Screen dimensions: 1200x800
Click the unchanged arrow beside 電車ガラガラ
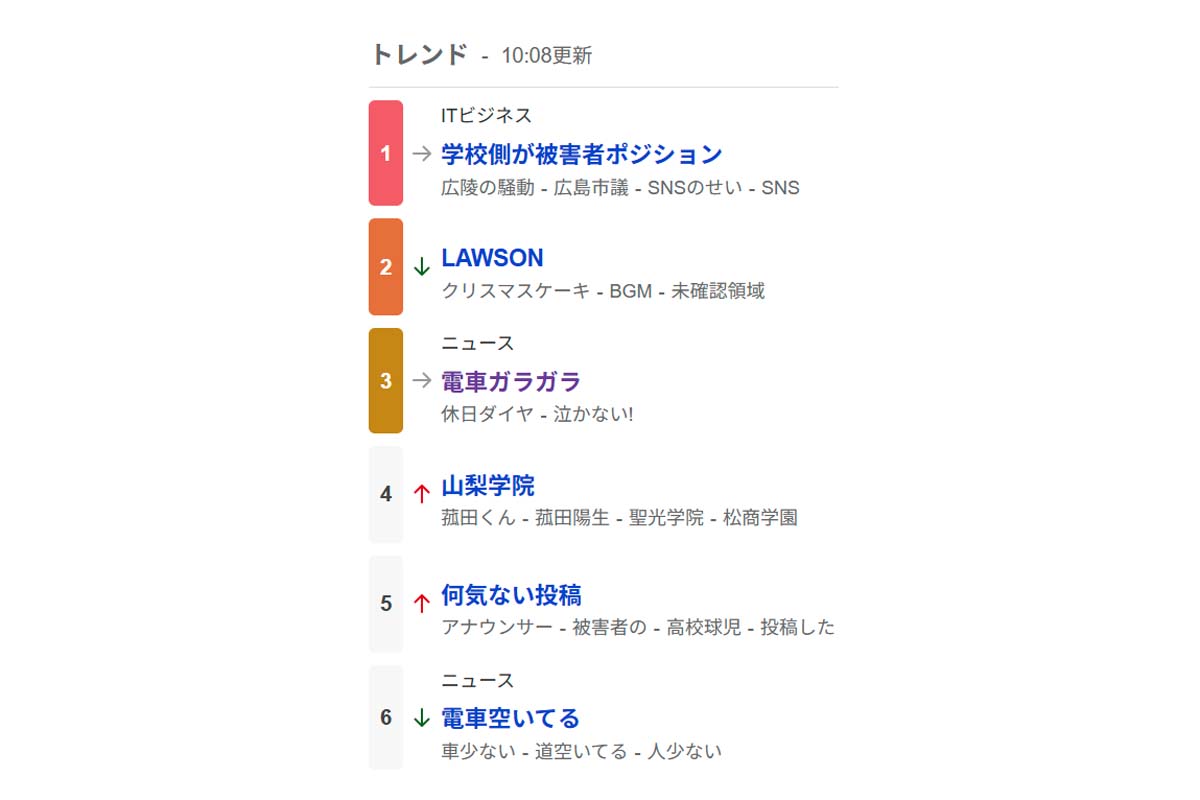point(422,381)
